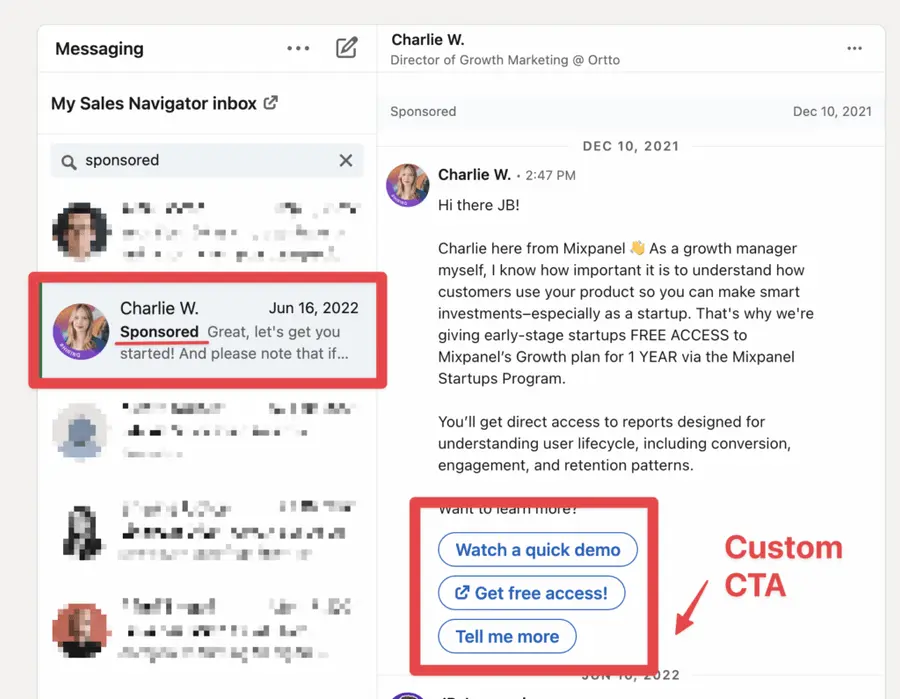The width and height of the screenshot is (900, 699).
Task: Click Charlie W.'s name in the header
Action: click(x=427, y=39)
